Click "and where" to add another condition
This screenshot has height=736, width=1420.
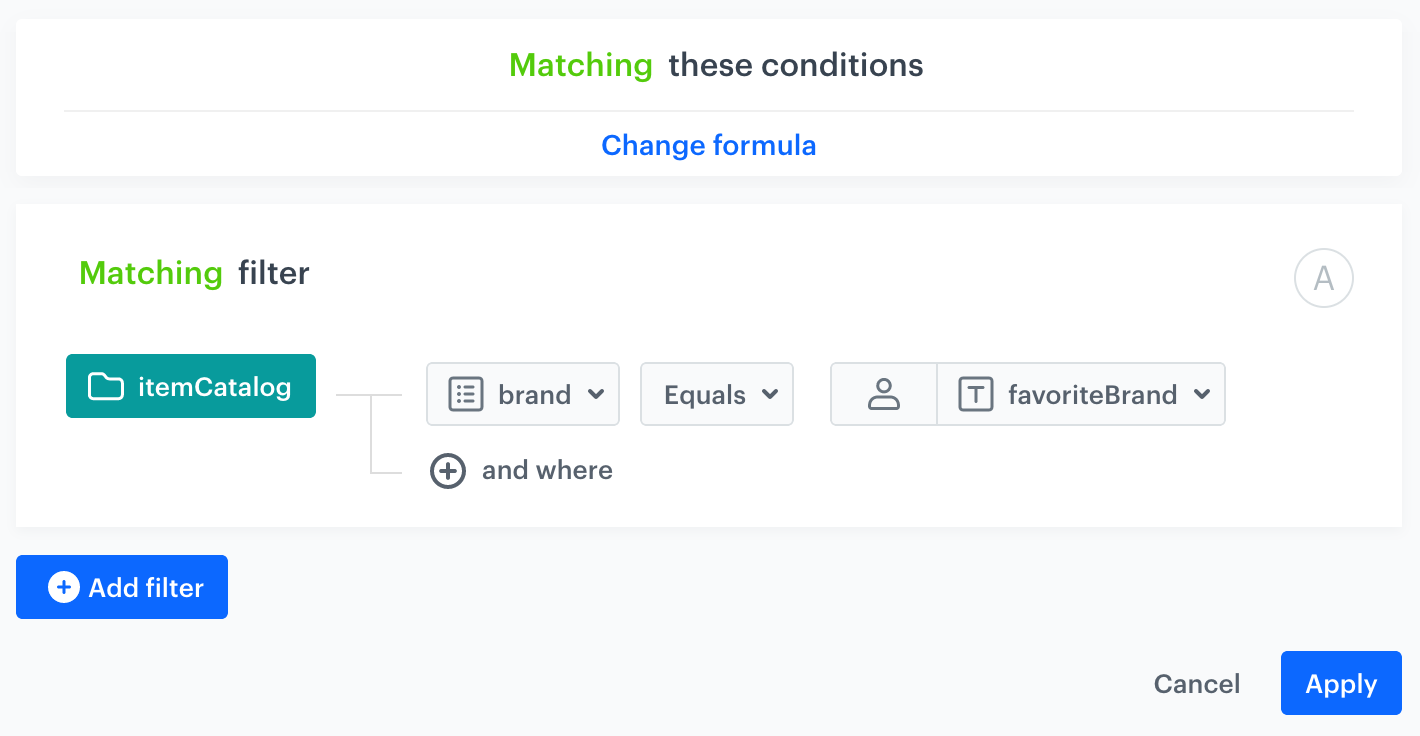(547, 470)
